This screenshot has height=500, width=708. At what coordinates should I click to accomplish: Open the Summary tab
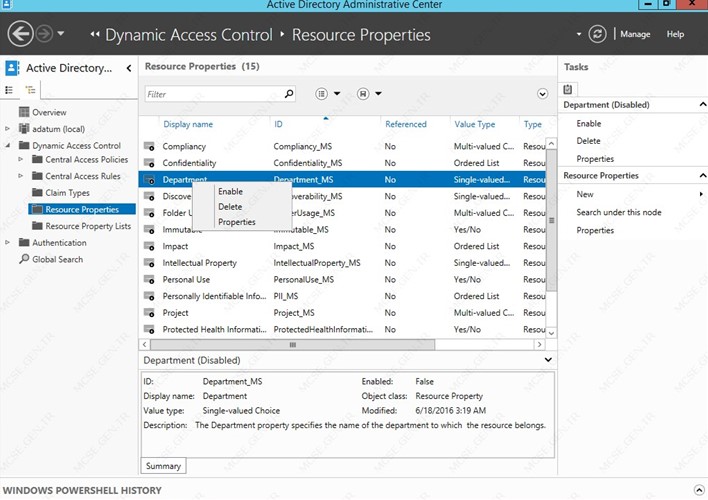pos(163,466)
